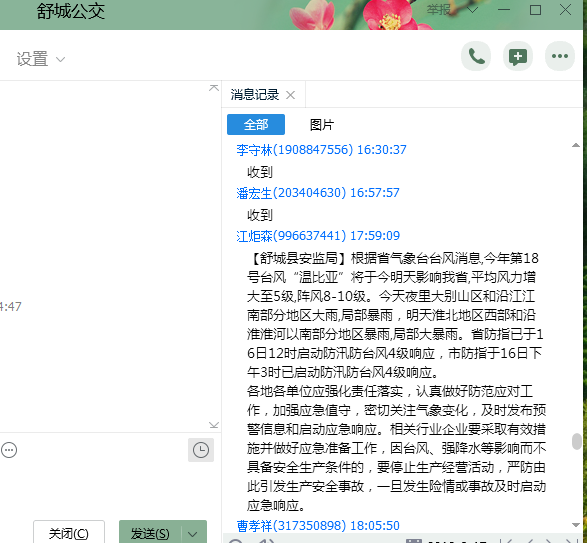587x543 pixels.
Task: Click the message record scrollbar thumb
Action: (577, 441)
